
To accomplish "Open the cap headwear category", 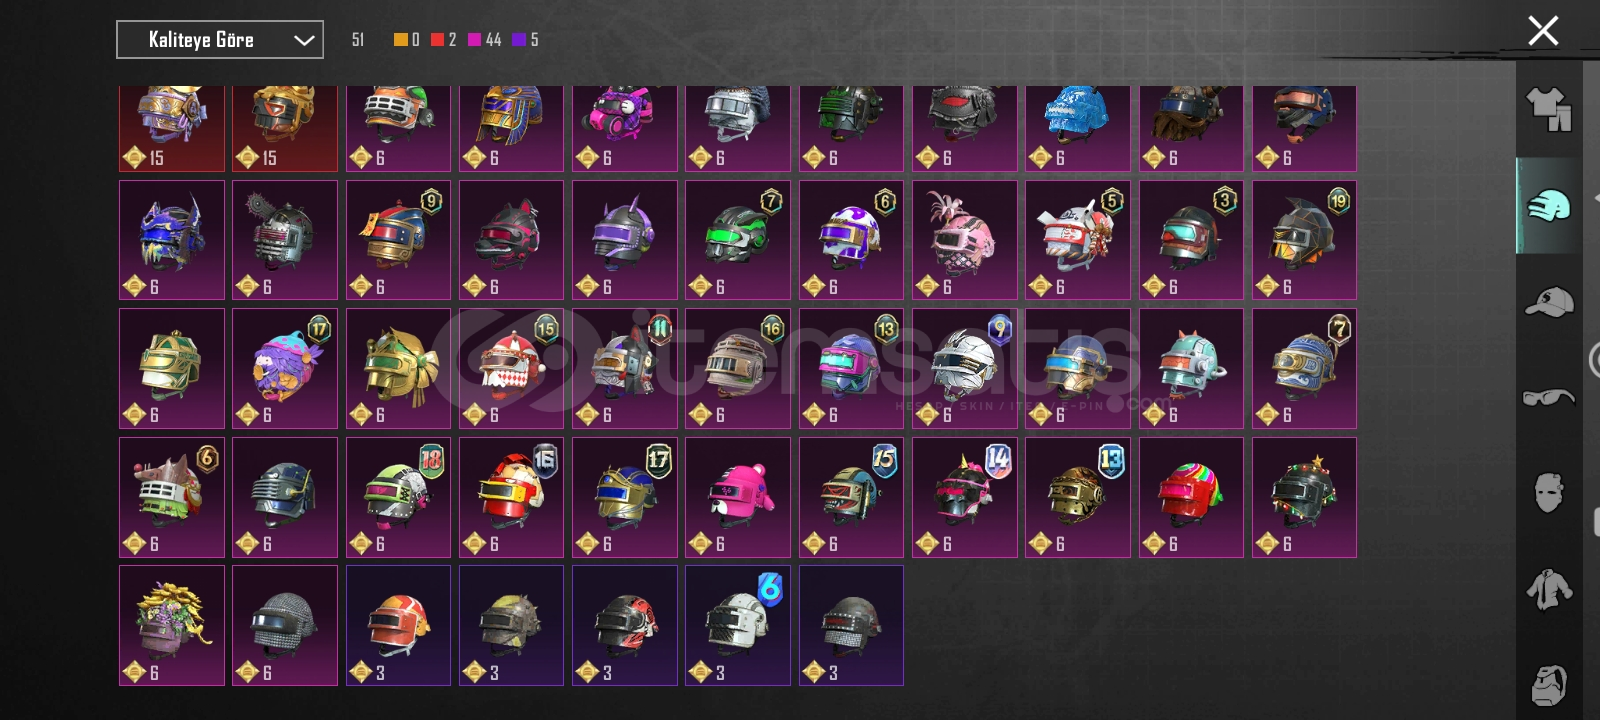I will tap(1548, 302).
